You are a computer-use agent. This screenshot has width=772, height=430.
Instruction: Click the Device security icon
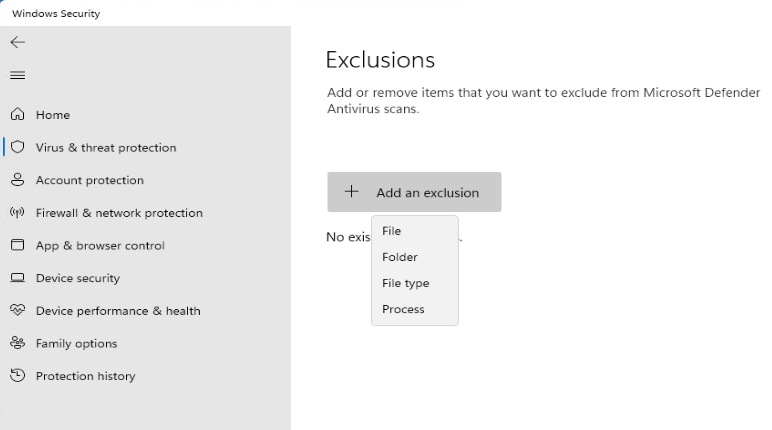pos(17,278)
